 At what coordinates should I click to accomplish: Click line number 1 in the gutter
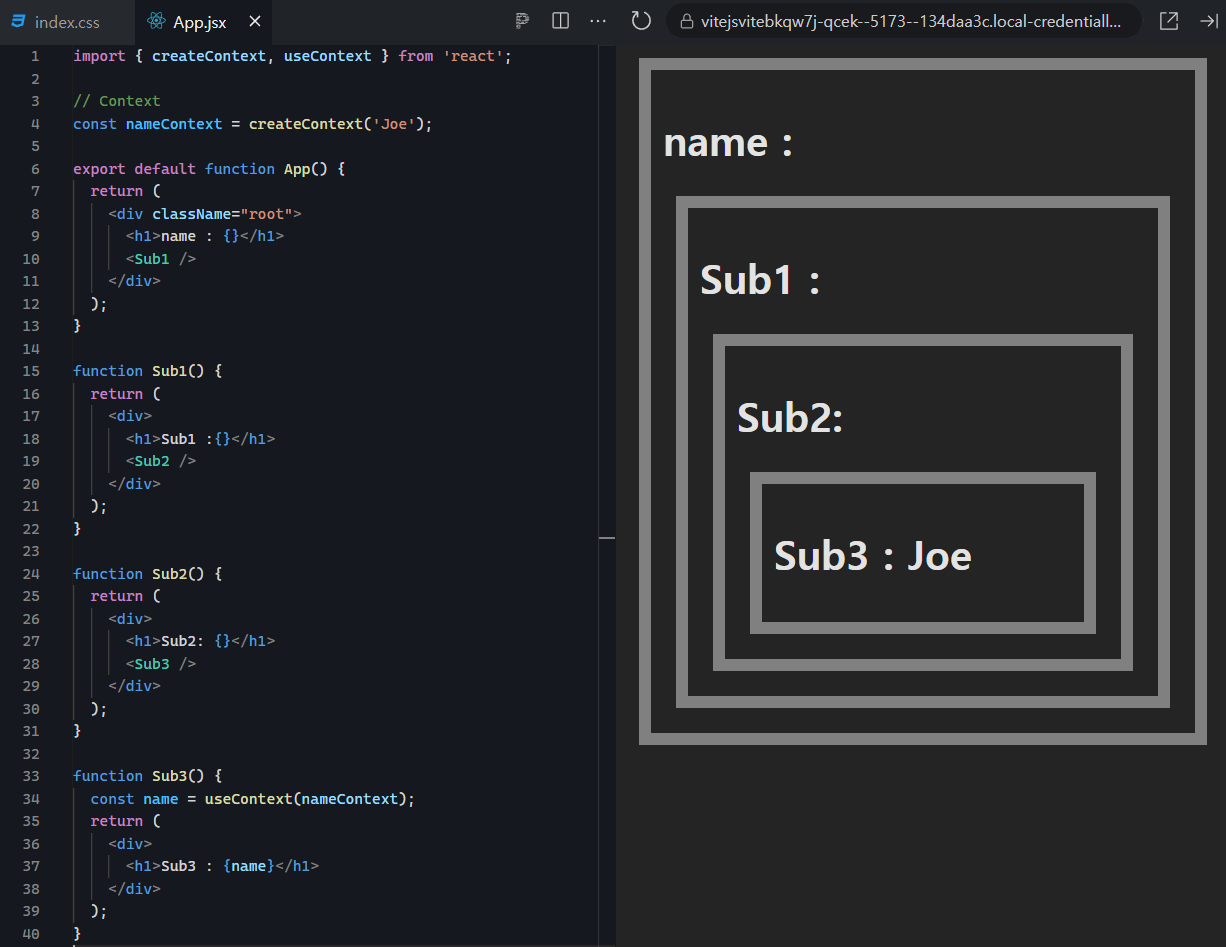[36, 56]
